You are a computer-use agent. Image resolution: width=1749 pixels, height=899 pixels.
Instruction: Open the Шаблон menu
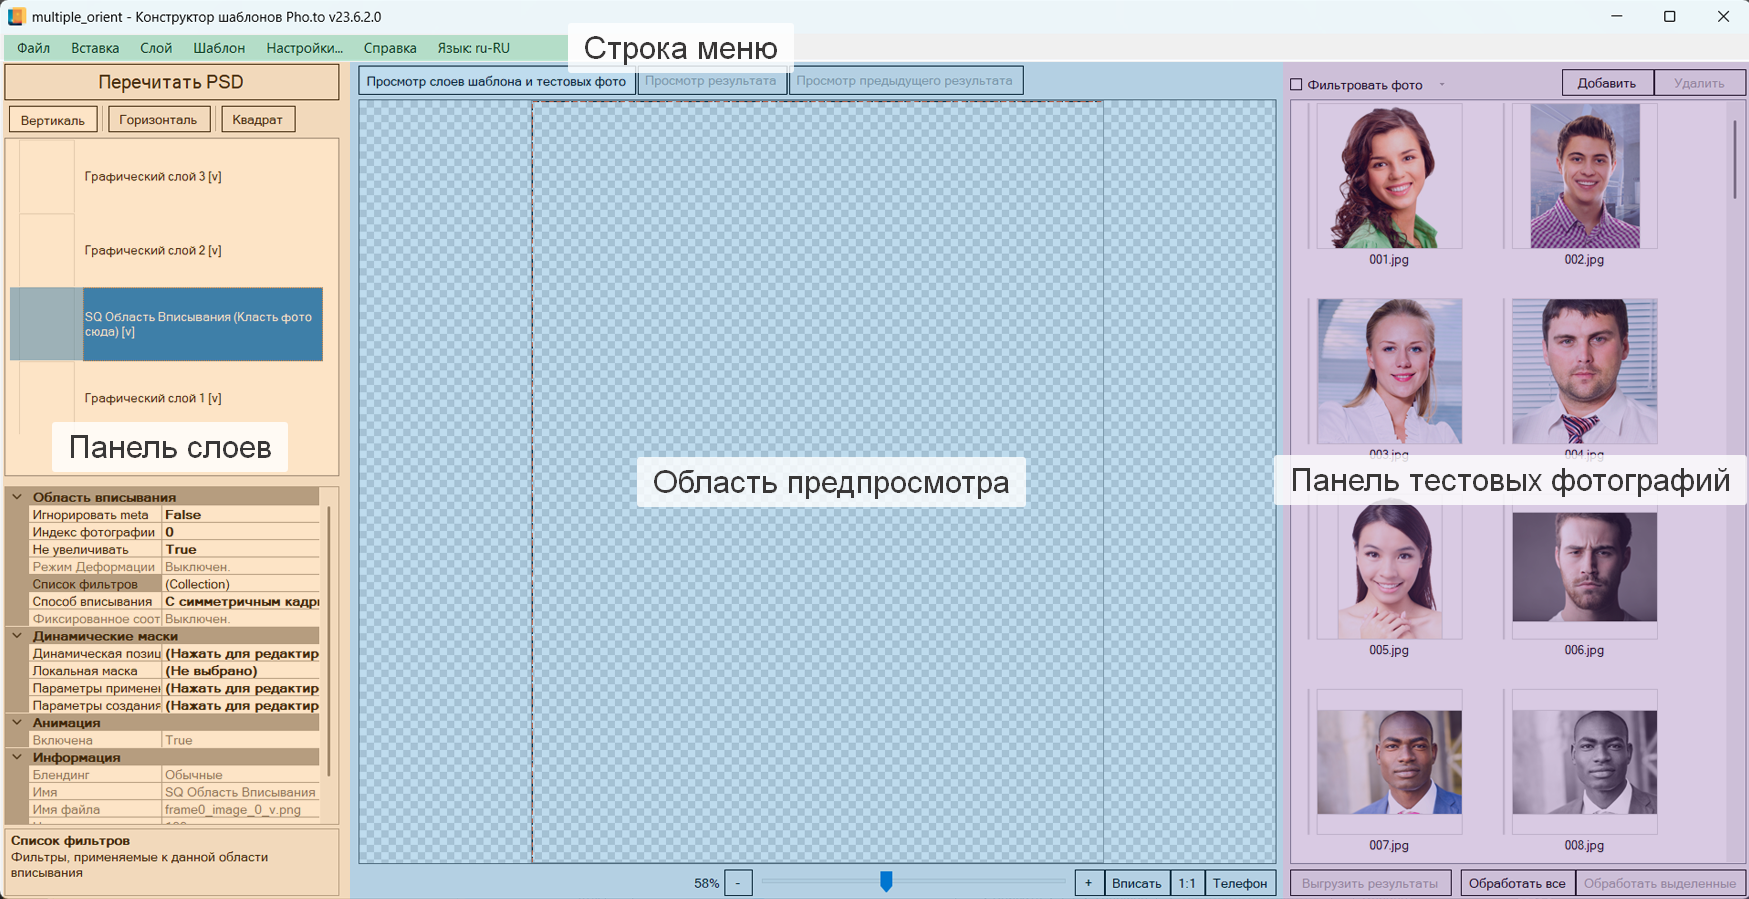219,48
